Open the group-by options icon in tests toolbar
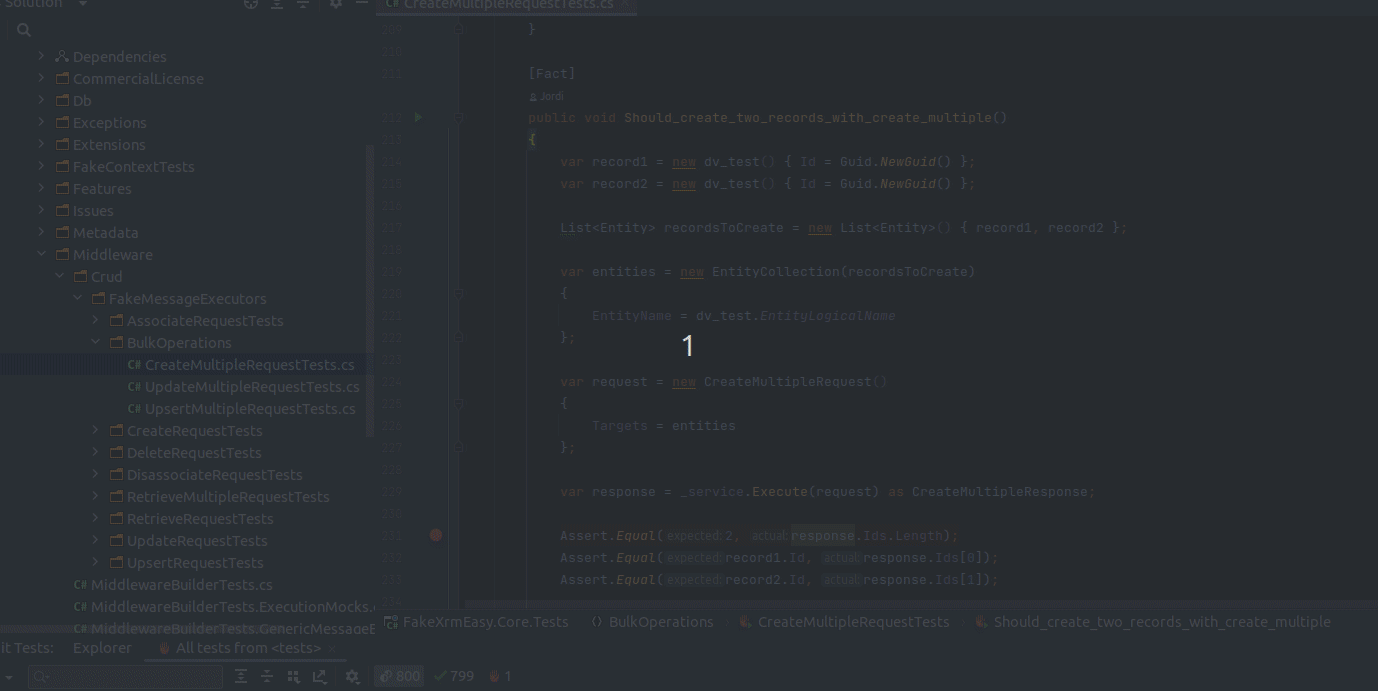This screenshot has width=1378, height=691. point(293,677)
